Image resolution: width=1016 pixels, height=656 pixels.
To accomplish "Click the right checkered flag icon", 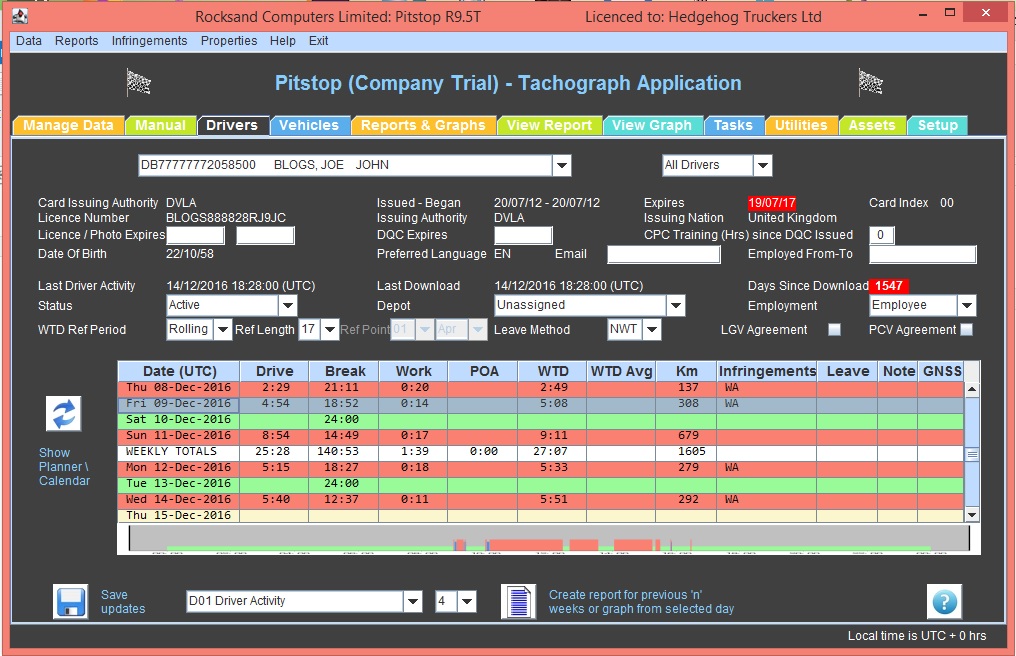I will click(870, 82).
